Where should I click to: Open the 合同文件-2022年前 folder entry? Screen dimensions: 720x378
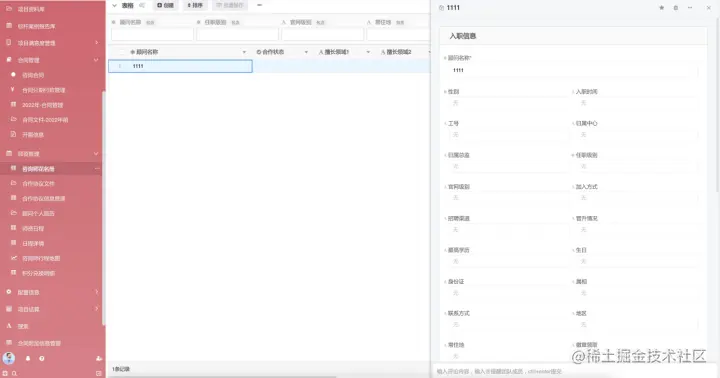[45, 120]
